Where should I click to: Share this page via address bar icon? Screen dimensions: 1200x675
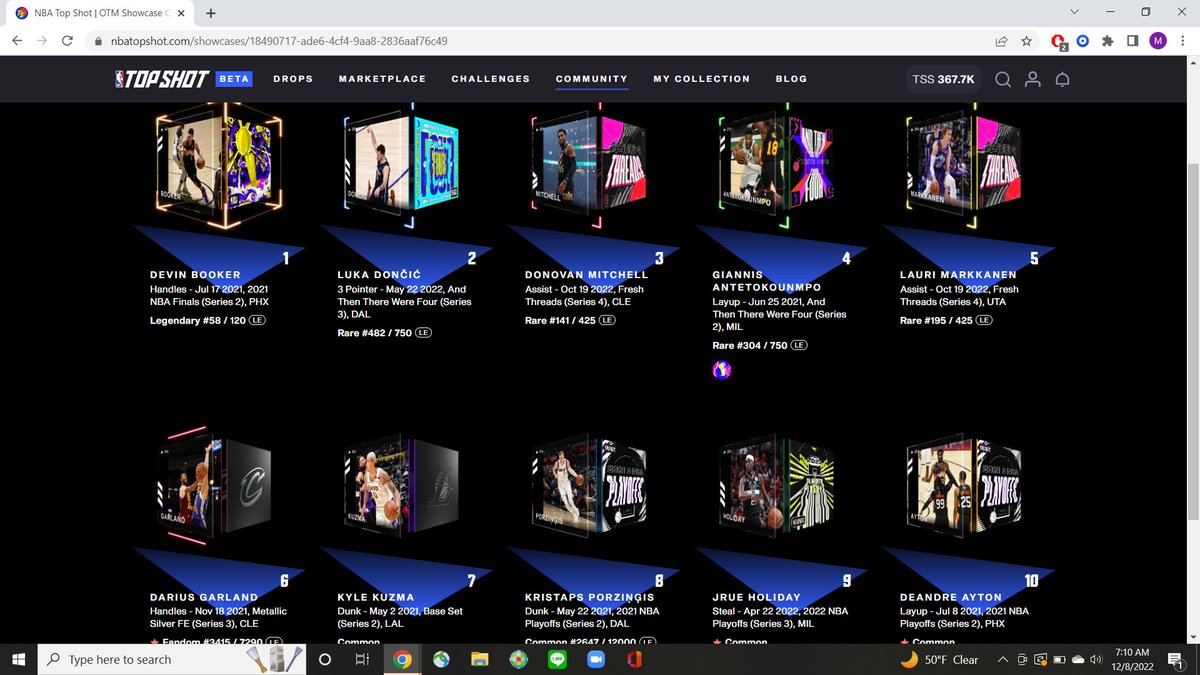[x=1000, y=41]
